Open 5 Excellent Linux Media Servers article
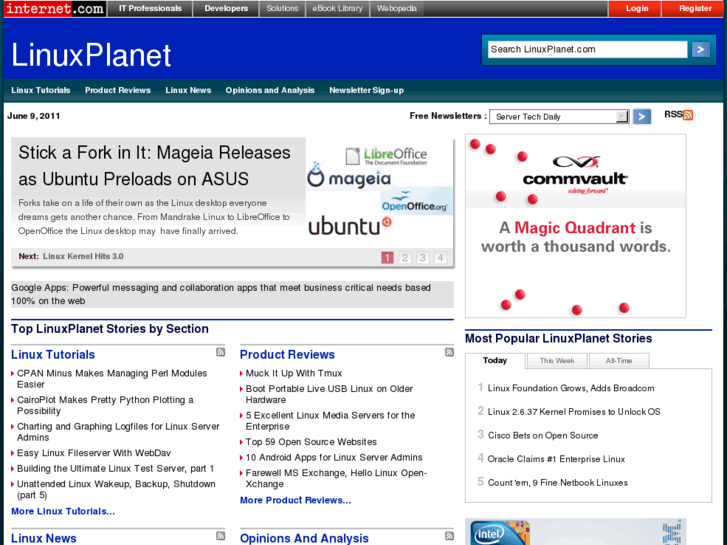Image resolution: width=727 pixels, height=545 pixels. click(x=330, y=420)
